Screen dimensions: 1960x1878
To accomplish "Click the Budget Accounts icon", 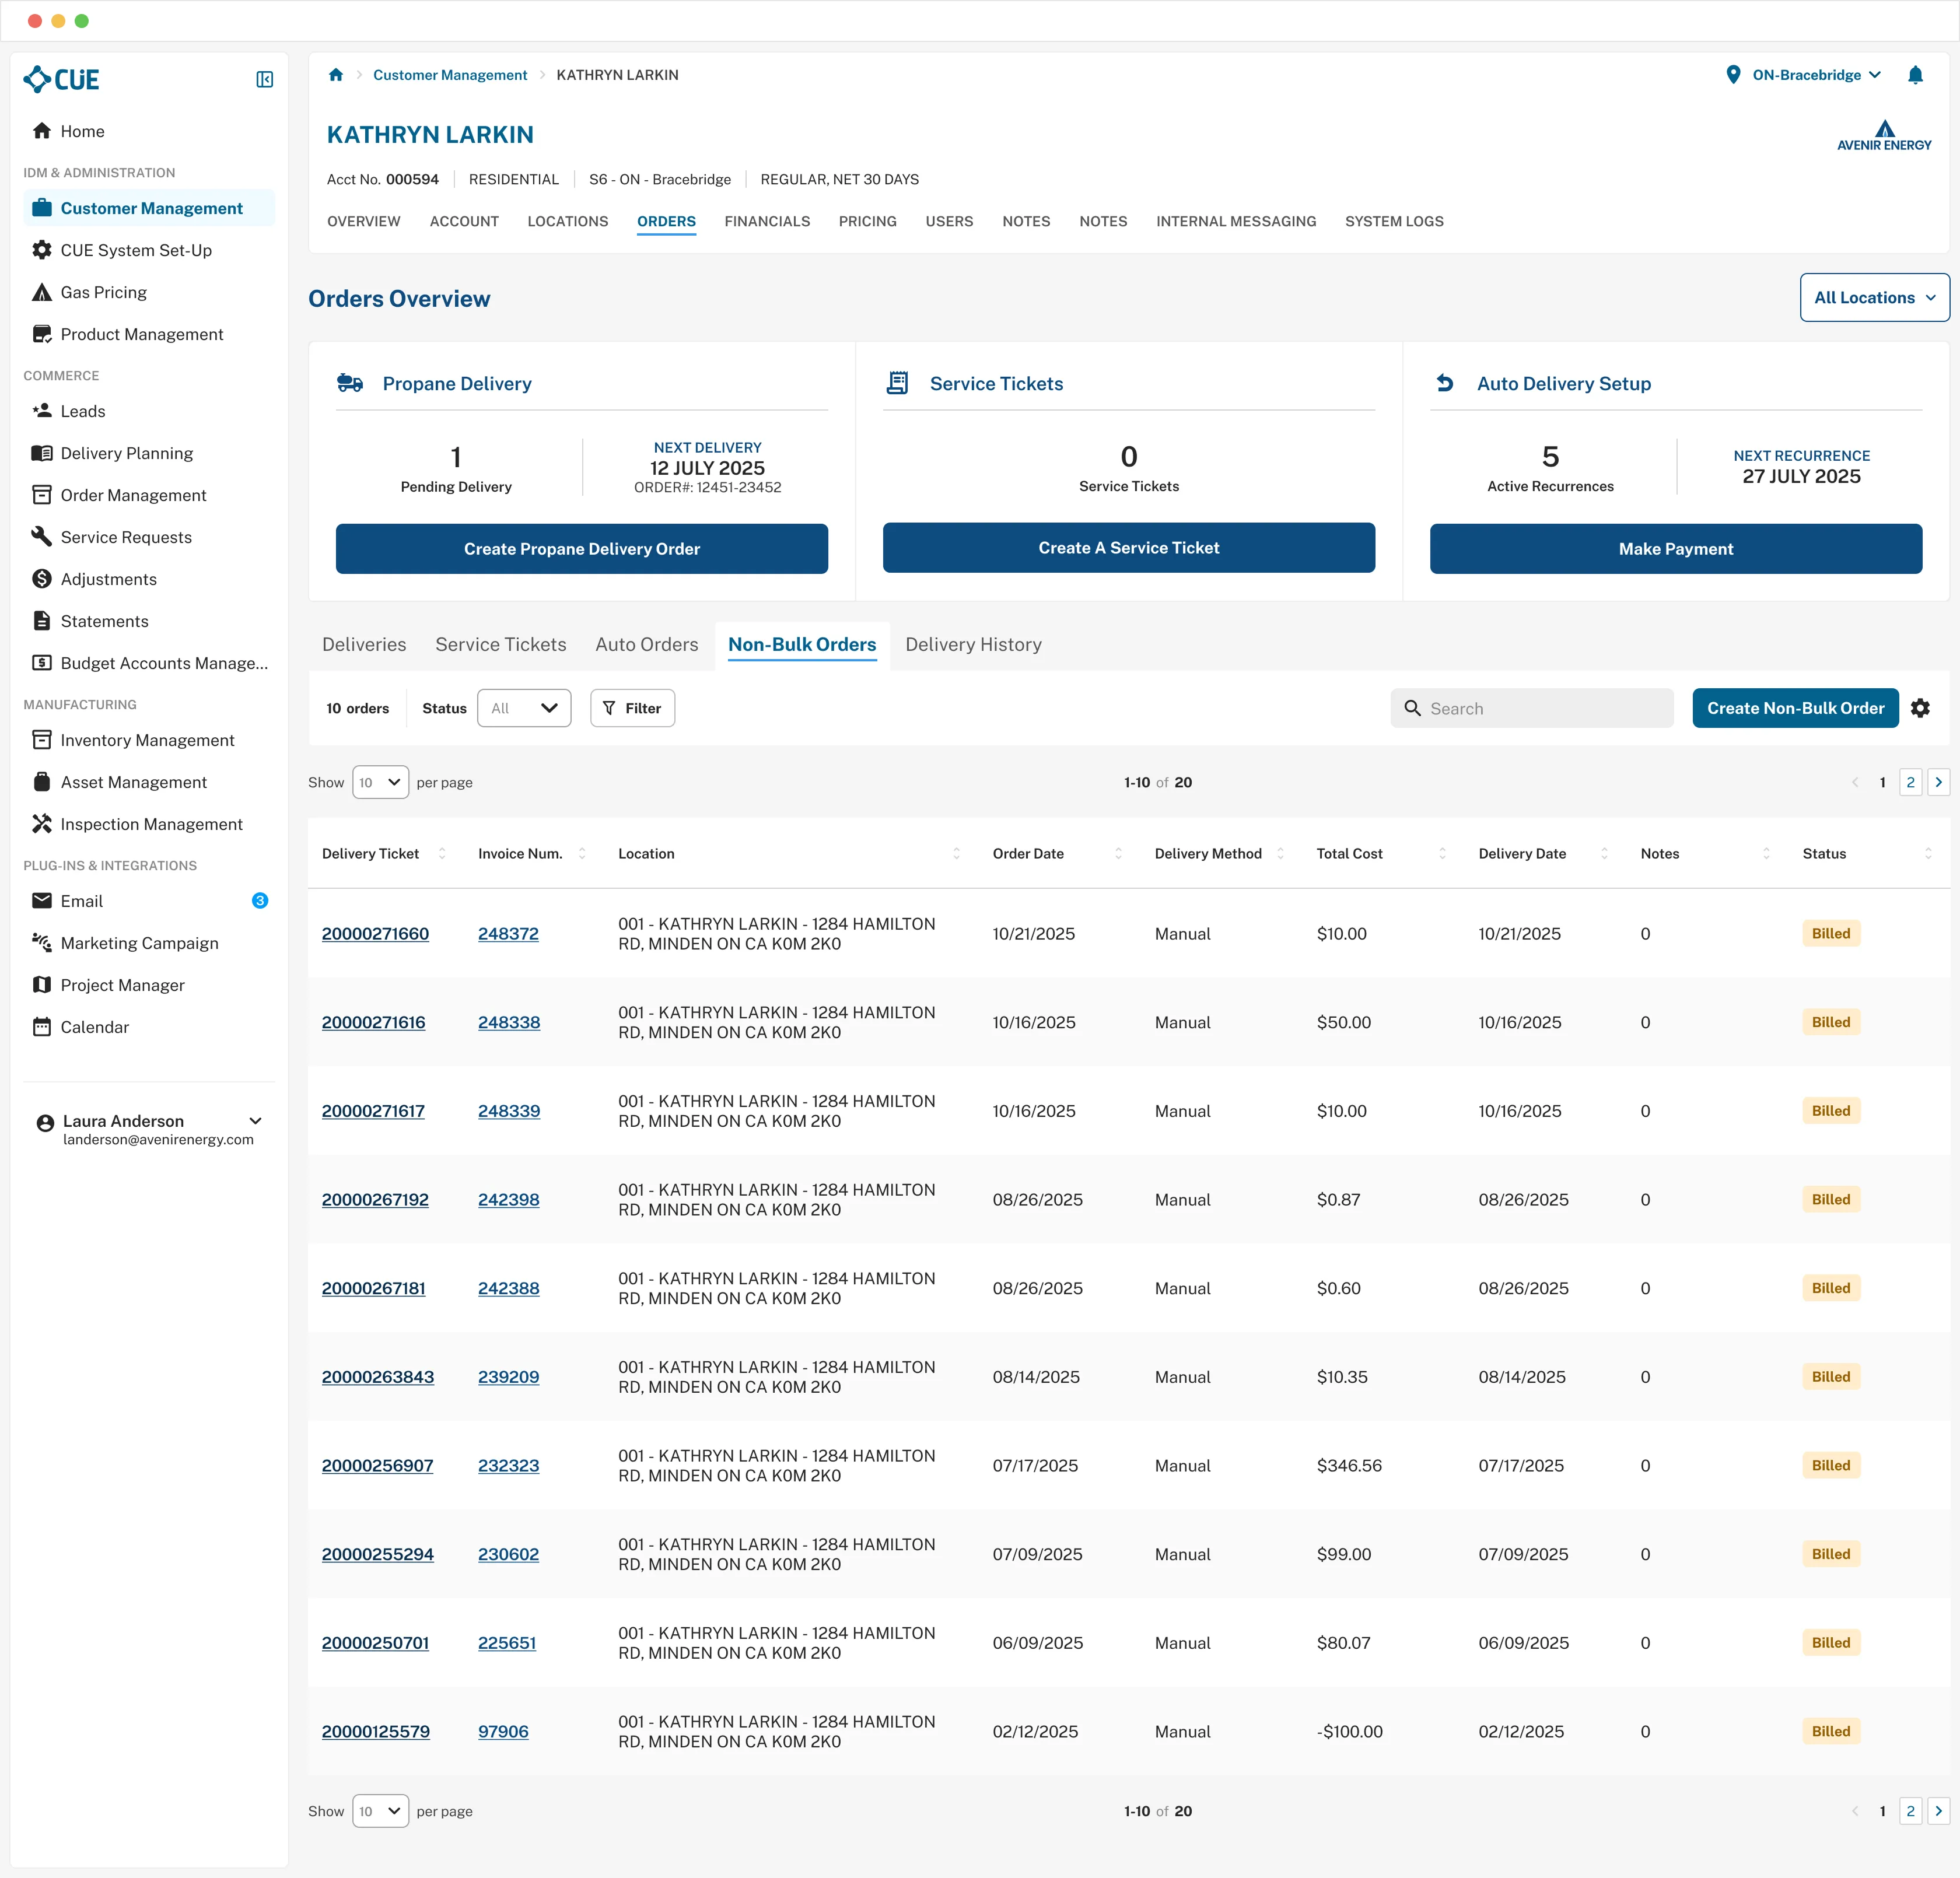I will click(x=42, y=663).
